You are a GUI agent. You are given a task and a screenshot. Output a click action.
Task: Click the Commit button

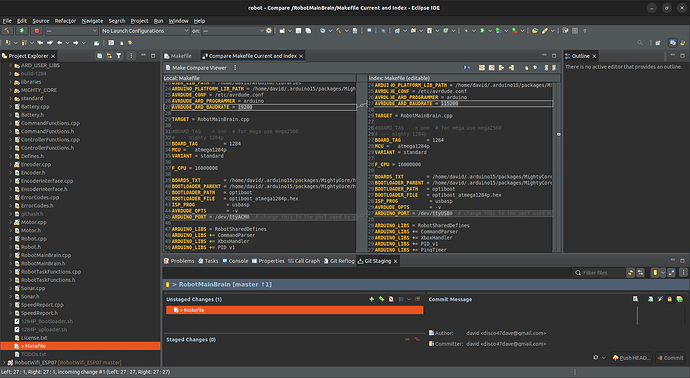(670, 358)
